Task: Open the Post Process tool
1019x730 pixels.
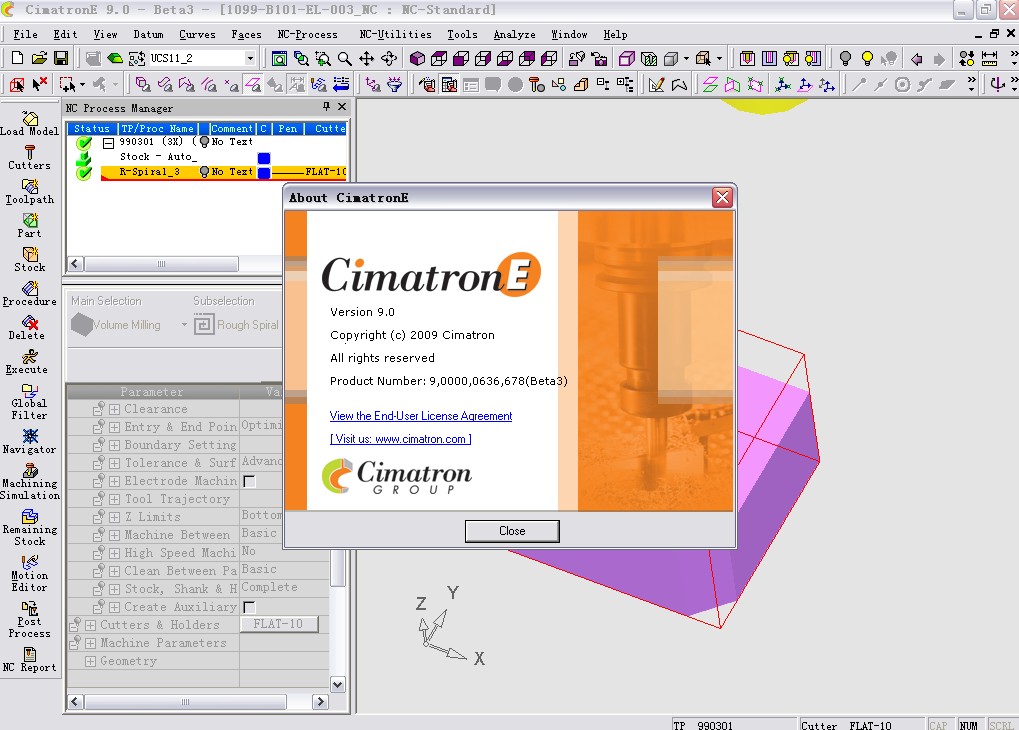Action: click(x=30, y=620)
